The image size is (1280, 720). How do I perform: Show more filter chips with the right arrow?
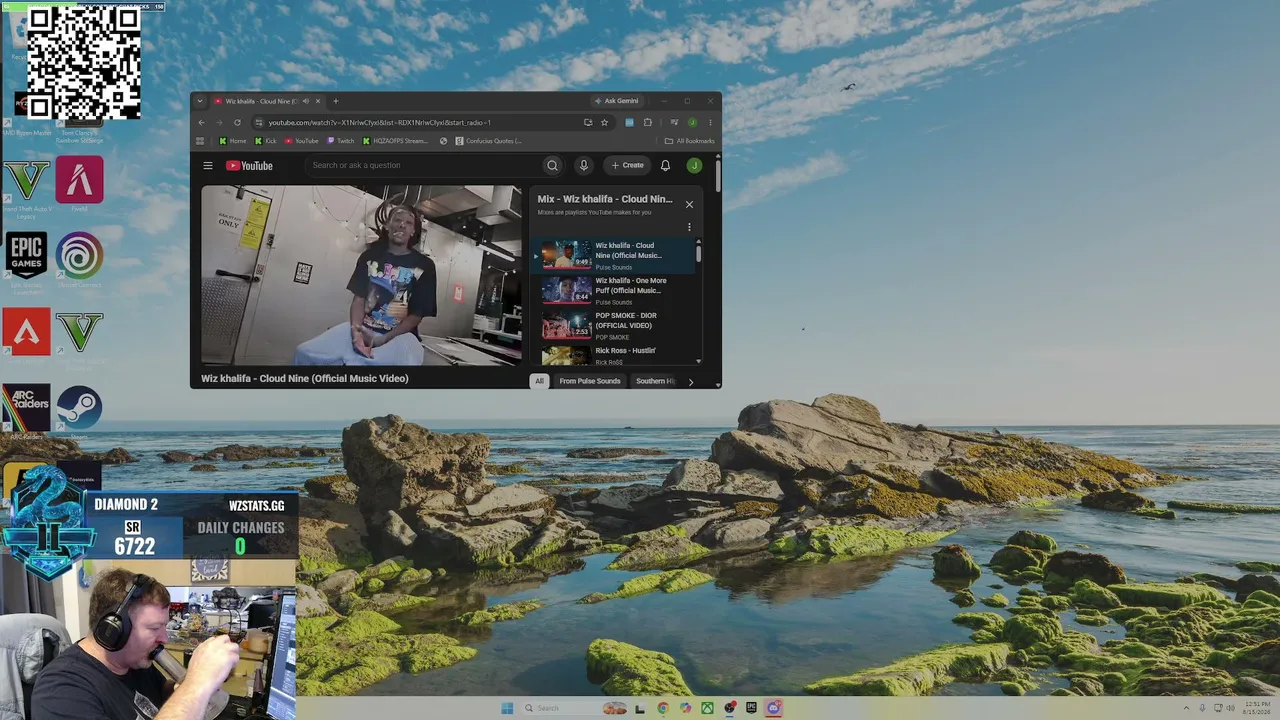tap(690, 382)
